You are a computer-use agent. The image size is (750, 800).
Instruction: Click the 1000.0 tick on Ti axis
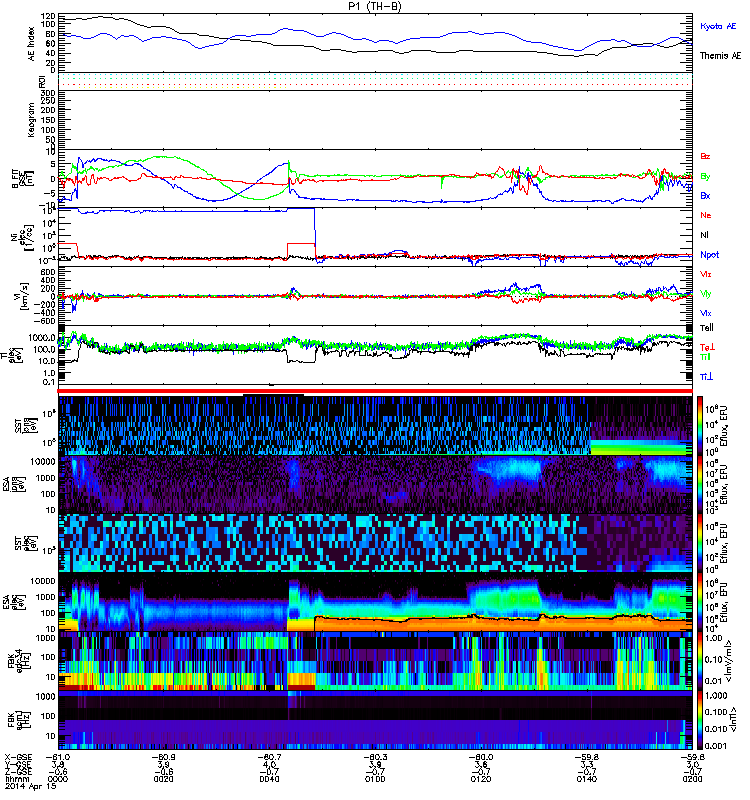tap(42, 338)
